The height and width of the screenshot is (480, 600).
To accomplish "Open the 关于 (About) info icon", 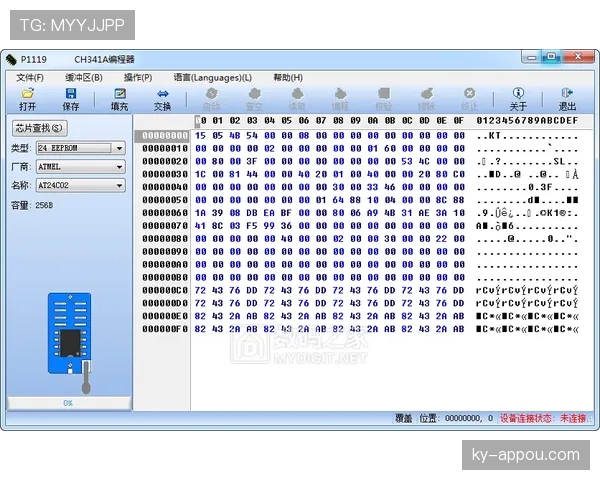I will 518,98.
